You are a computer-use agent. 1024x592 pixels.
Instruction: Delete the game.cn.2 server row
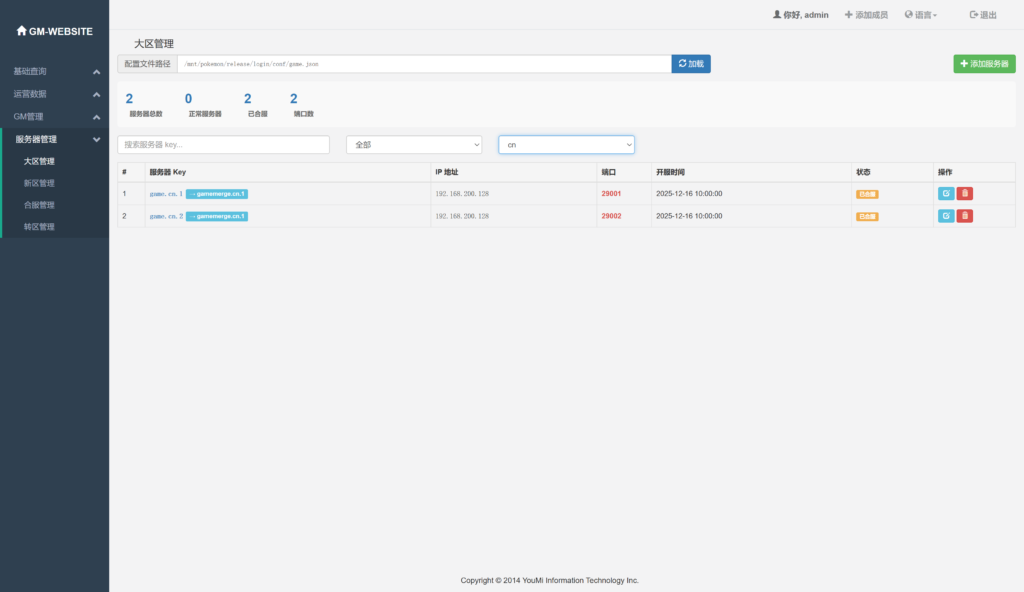964,216
